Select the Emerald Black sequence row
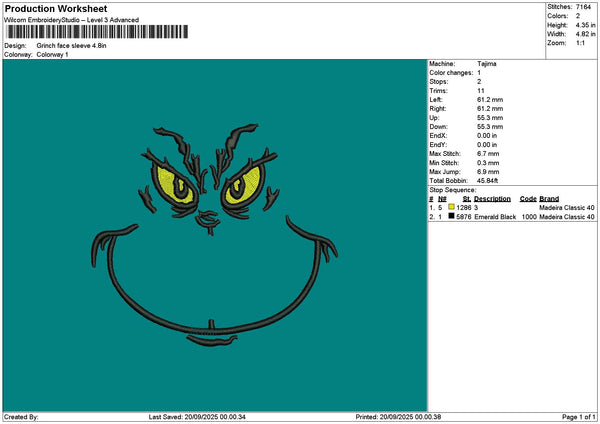This screenshot has height=424, width=600. (512, 217)
